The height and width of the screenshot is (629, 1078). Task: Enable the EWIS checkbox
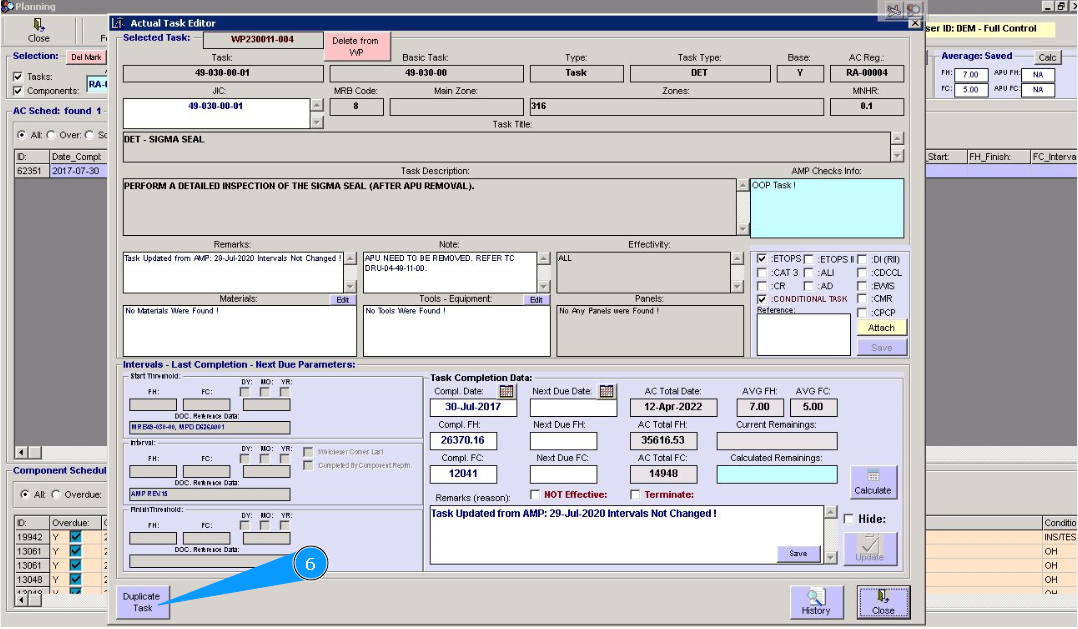point(862,286)
